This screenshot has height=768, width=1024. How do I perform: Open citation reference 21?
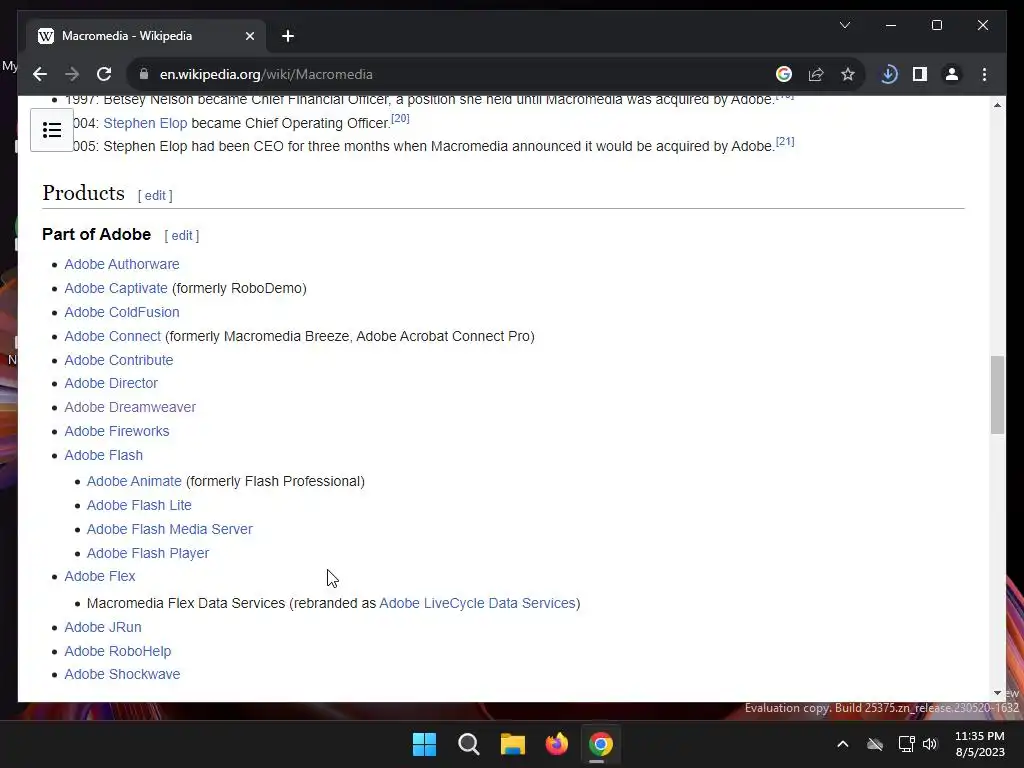pyautogui.click(x=785, y=141)
